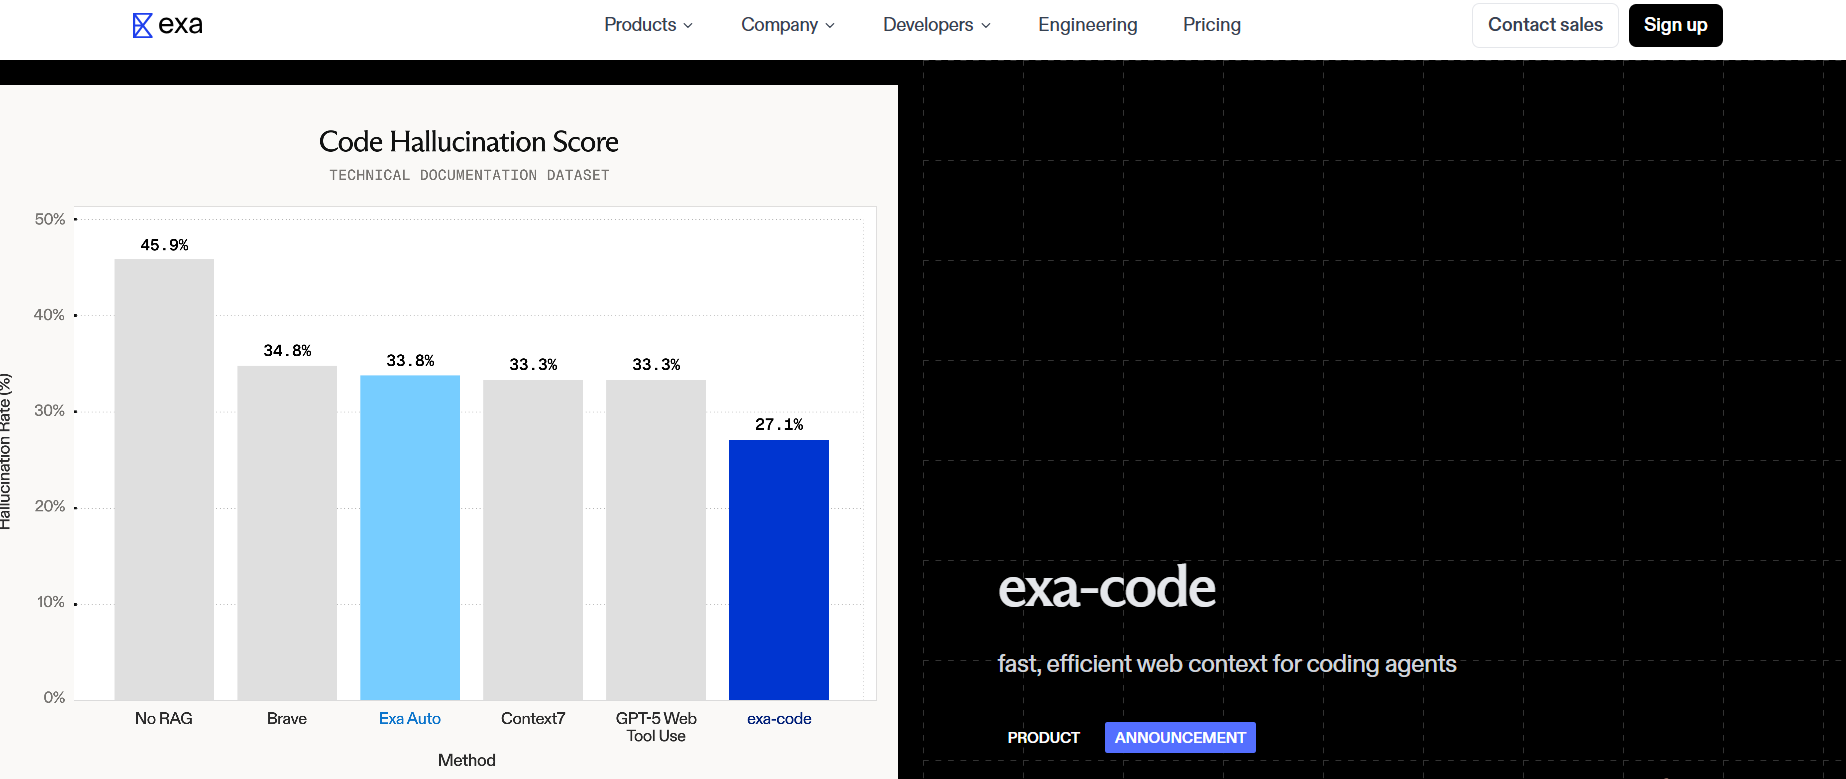The width and height of the screenshot is (1846, 779).
Task: Click the No RAG gray bar
Action: pyautogui.click(x=164, y=480)
